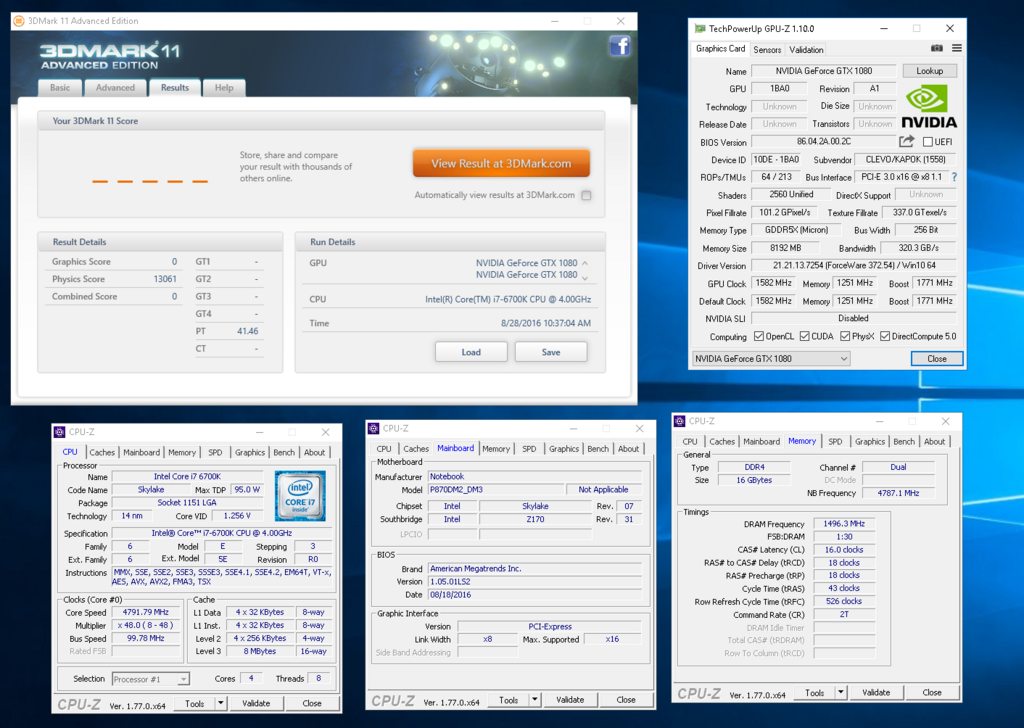The width and height of the screenshot is (1024, 728).
Task: Click View Result at 3DMark.com button
Action: (501, 163)
